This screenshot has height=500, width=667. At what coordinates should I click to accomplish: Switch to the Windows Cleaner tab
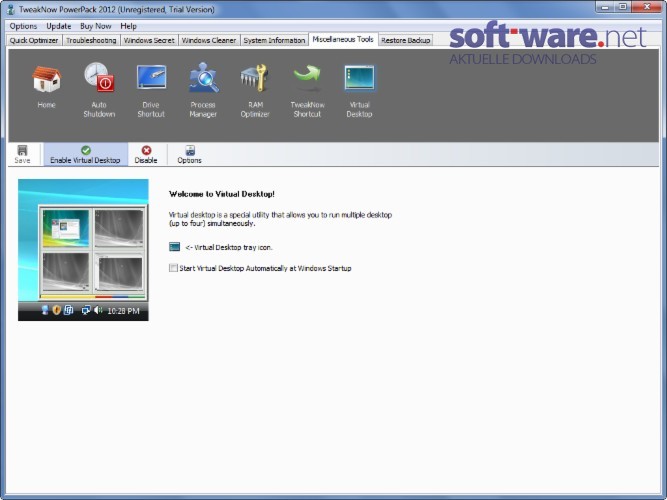209,40
